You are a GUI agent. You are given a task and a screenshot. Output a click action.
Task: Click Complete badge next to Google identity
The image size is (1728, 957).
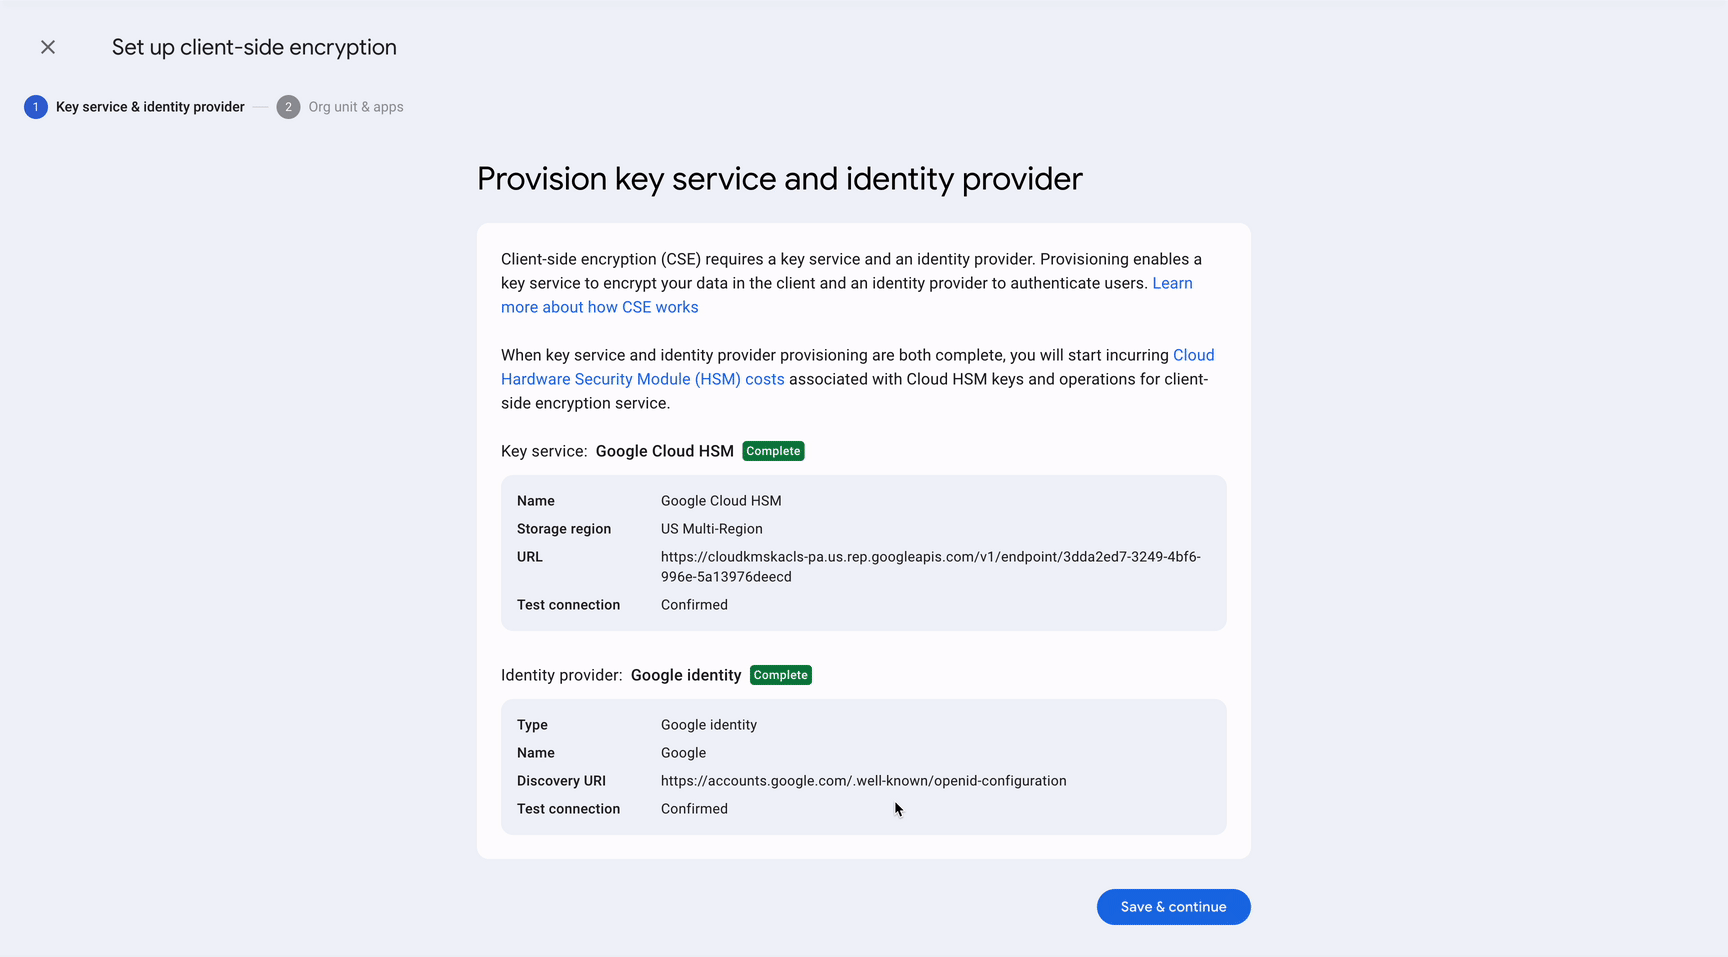click(781, 675)
